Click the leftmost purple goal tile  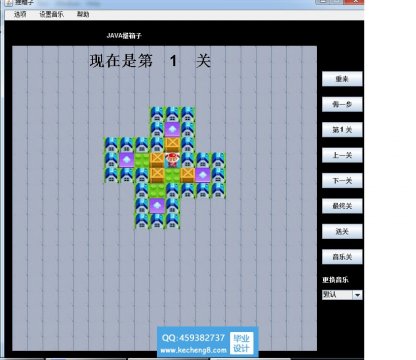127,160
